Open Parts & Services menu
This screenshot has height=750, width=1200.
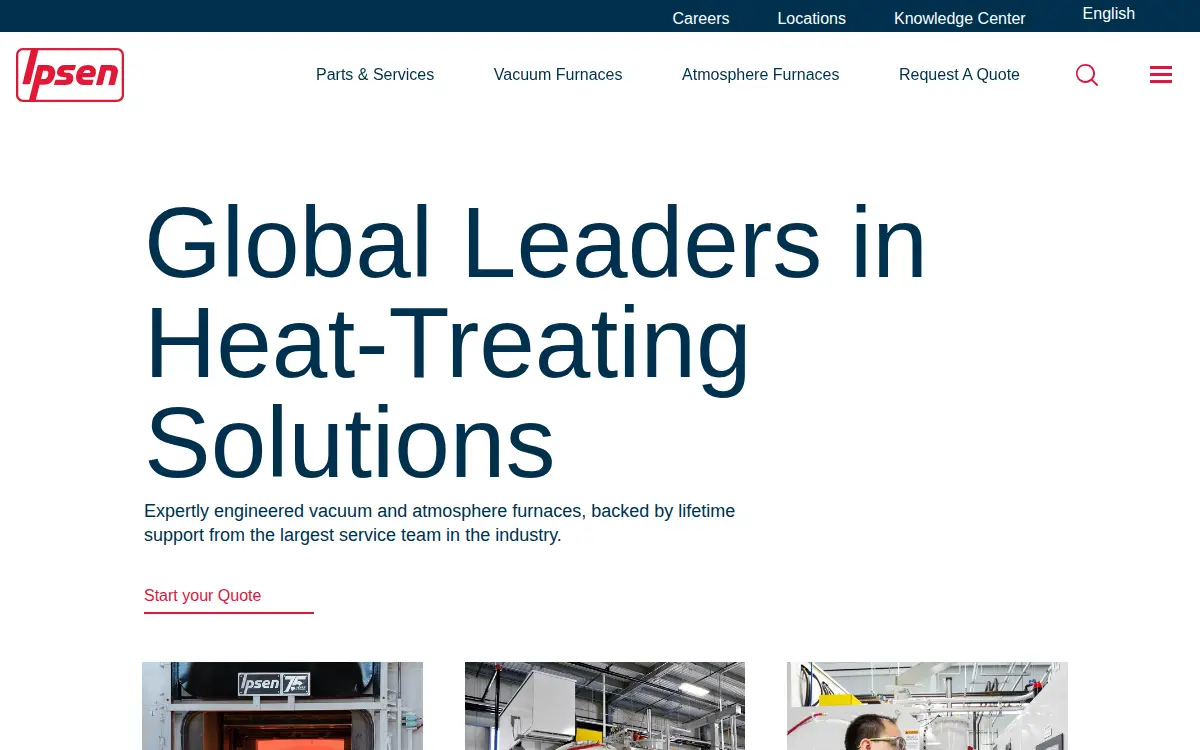point(375,75)
